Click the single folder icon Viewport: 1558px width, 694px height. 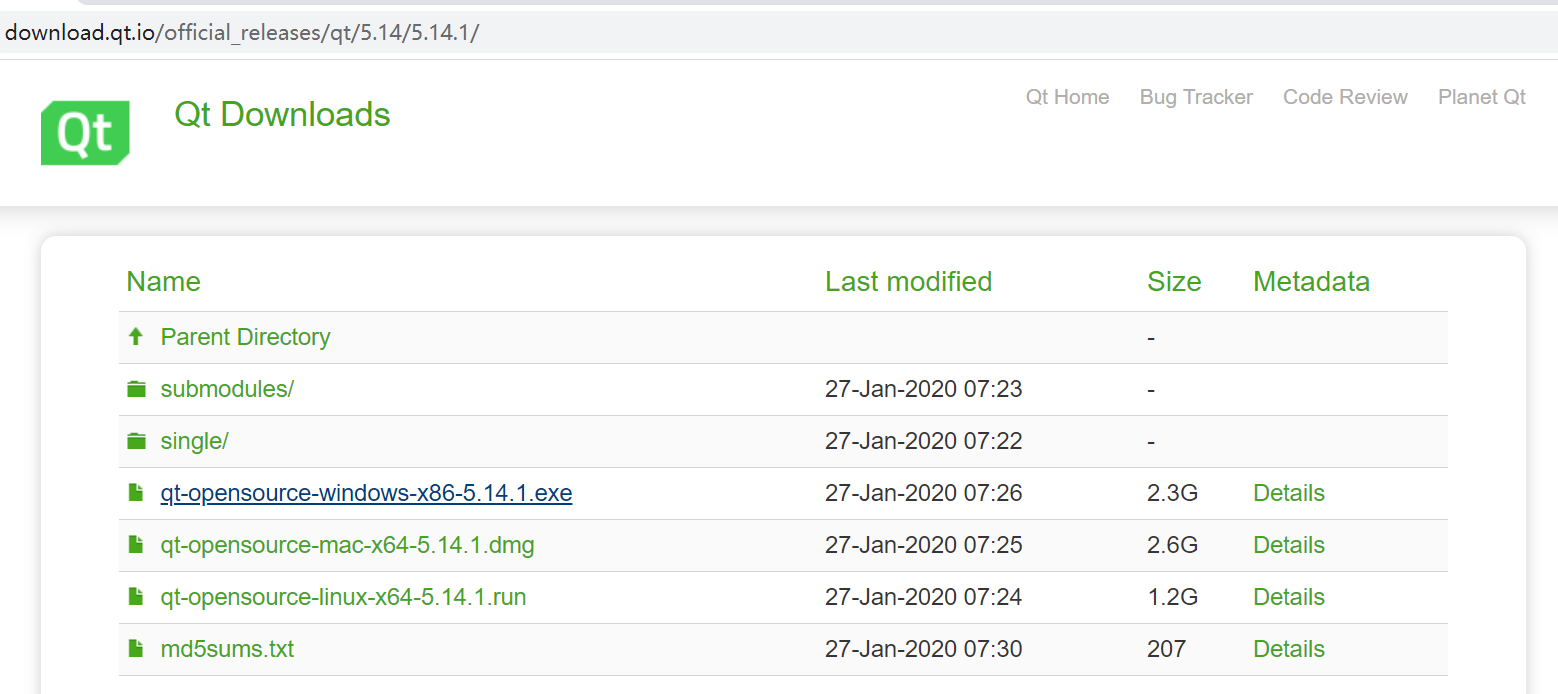coord(136,441)
